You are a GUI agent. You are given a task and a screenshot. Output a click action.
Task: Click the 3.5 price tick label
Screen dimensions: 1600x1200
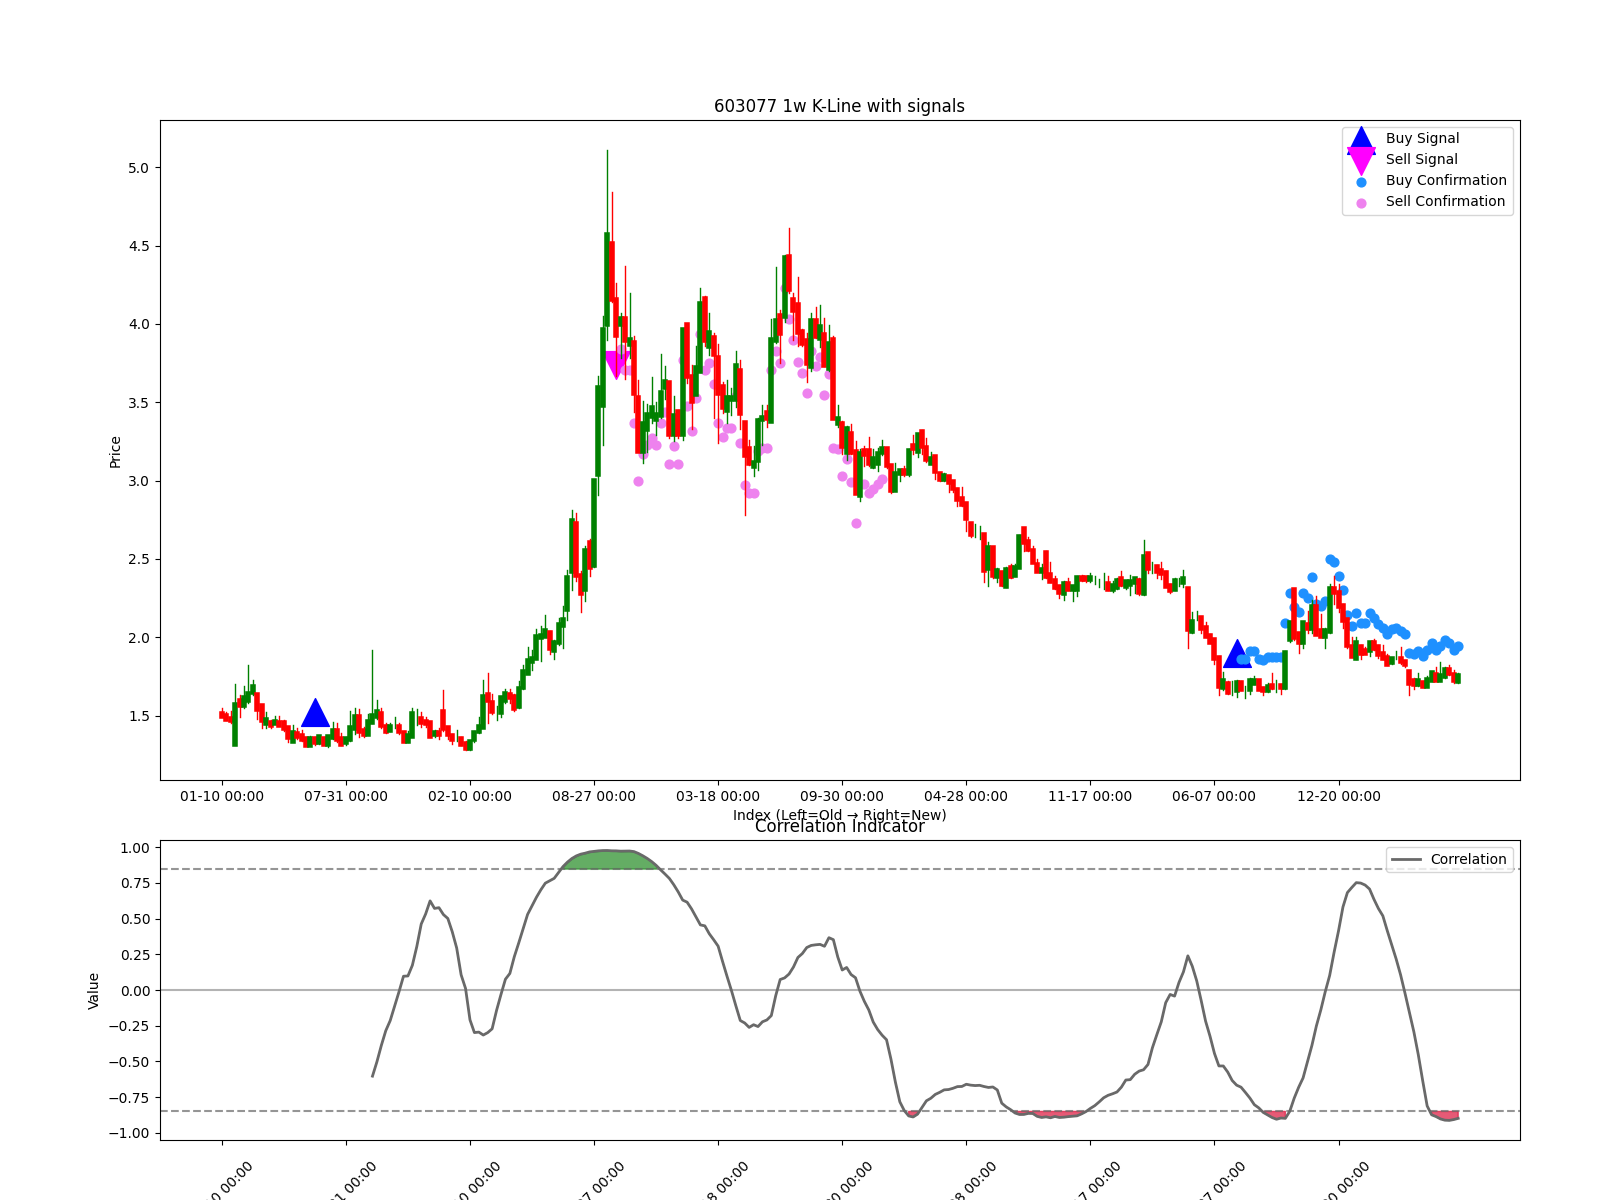pos(138,403)
